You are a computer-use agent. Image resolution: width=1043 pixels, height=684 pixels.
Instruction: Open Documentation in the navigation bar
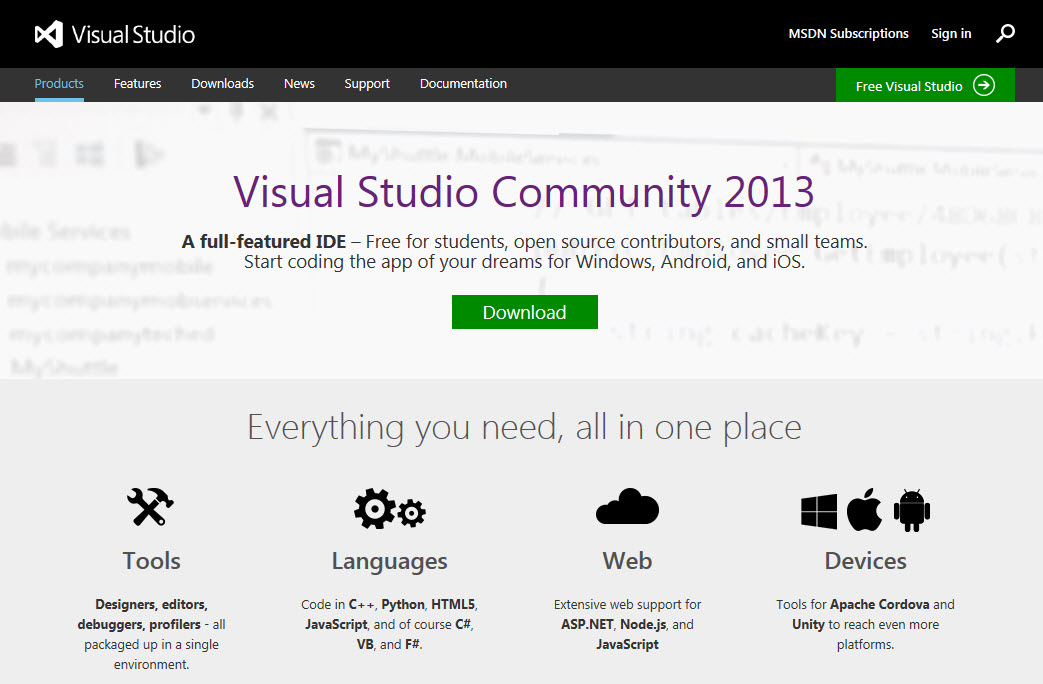coord(463,84)
